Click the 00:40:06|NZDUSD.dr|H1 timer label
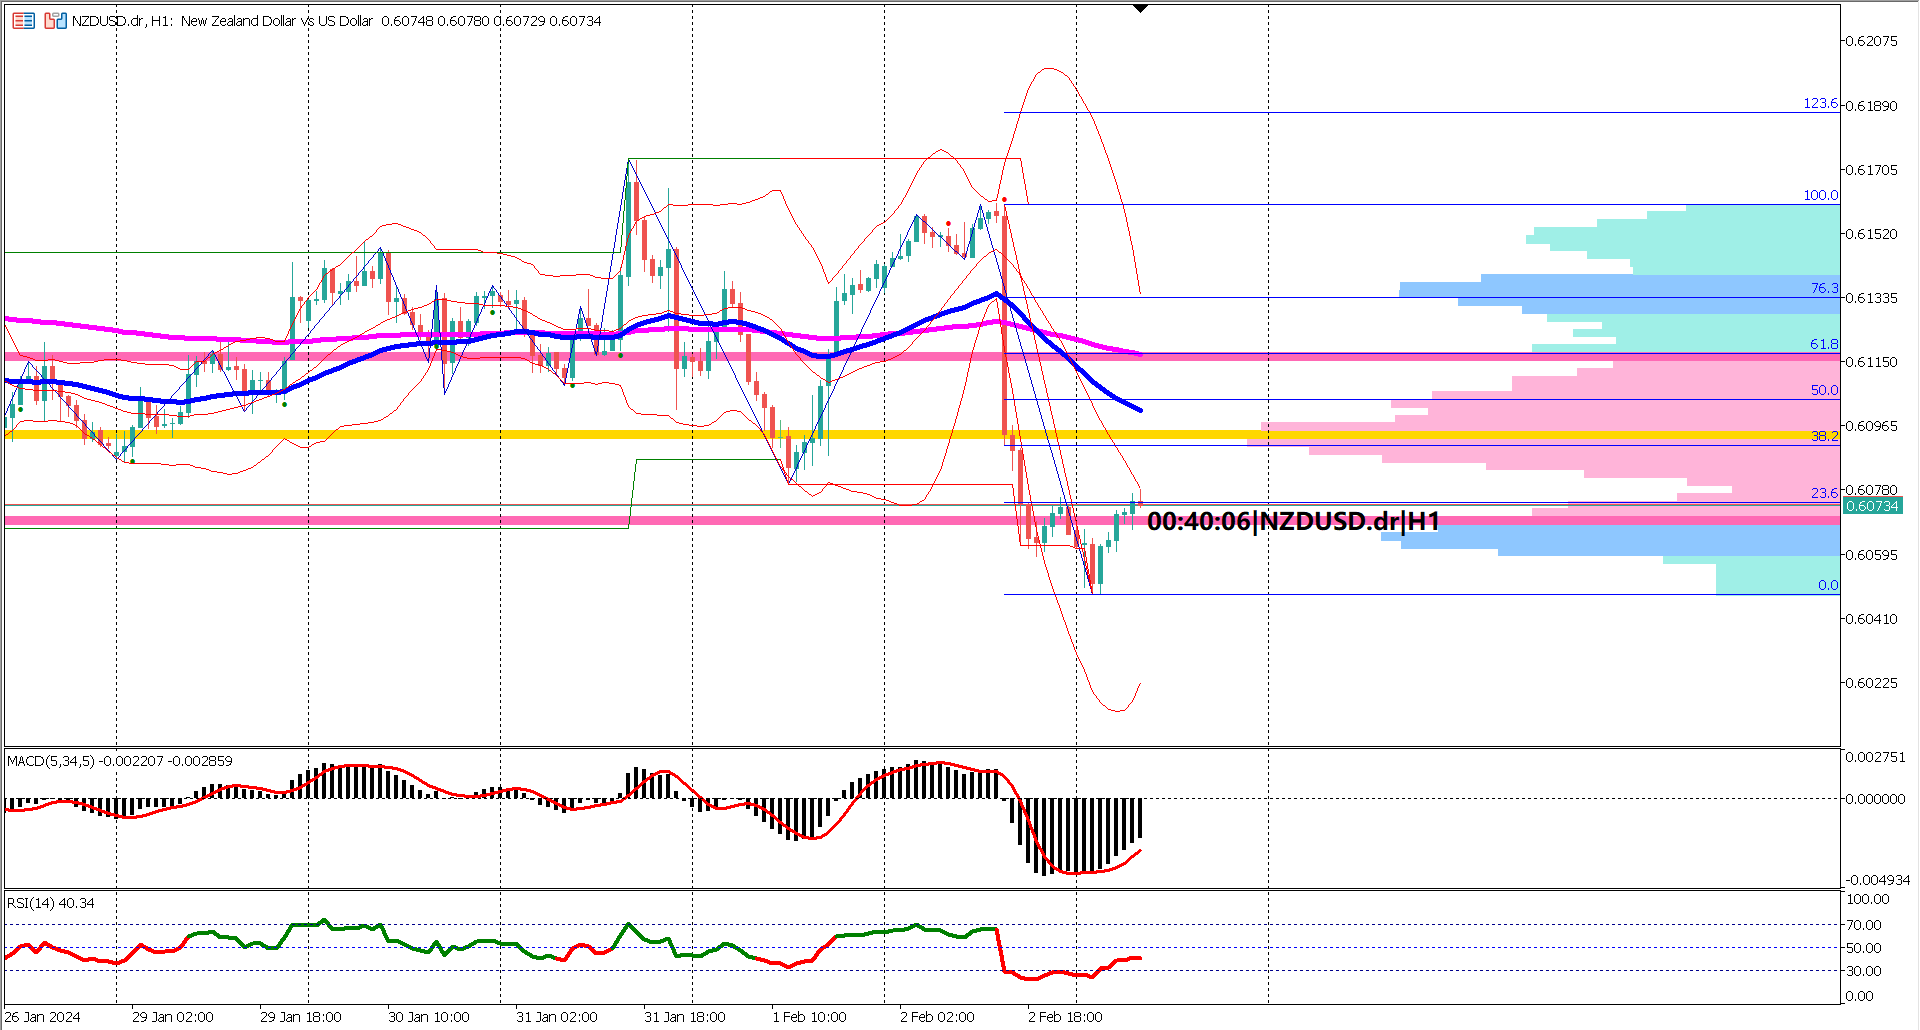Viewport: 1920px width, 1030px height. [x=1295, y=521]
